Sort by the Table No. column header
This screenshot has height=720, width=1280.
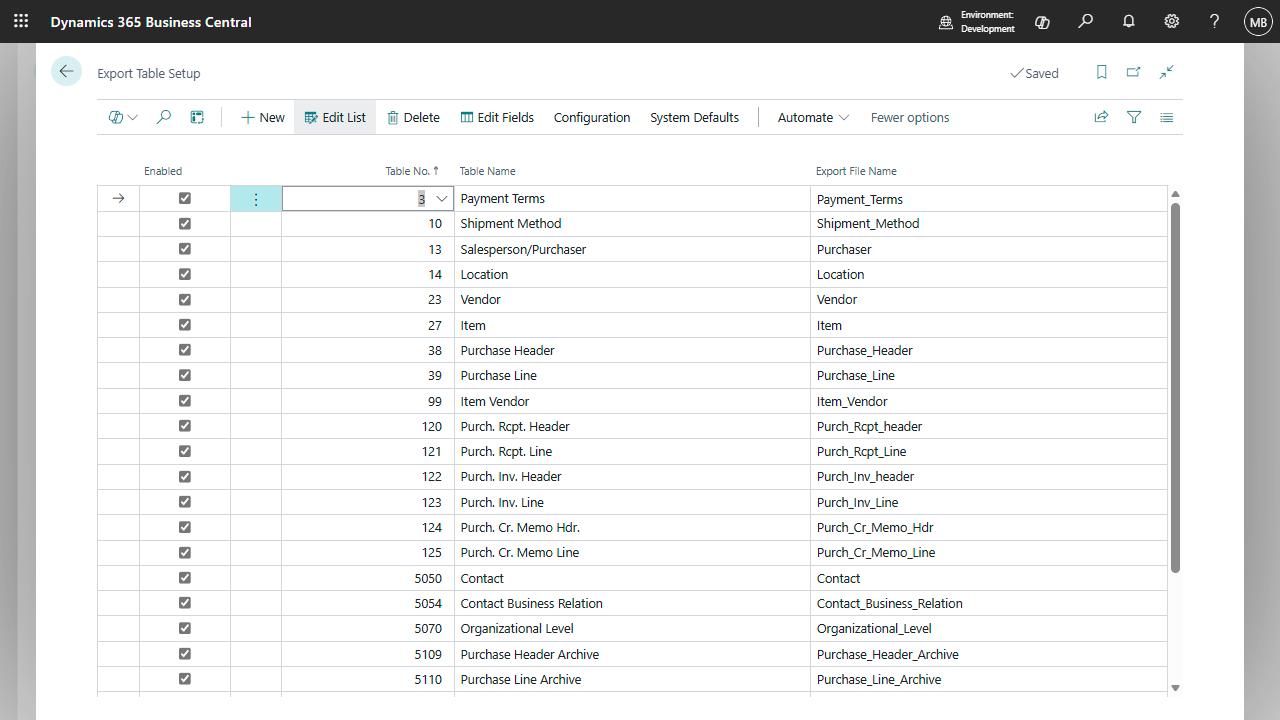click(412, 171)
